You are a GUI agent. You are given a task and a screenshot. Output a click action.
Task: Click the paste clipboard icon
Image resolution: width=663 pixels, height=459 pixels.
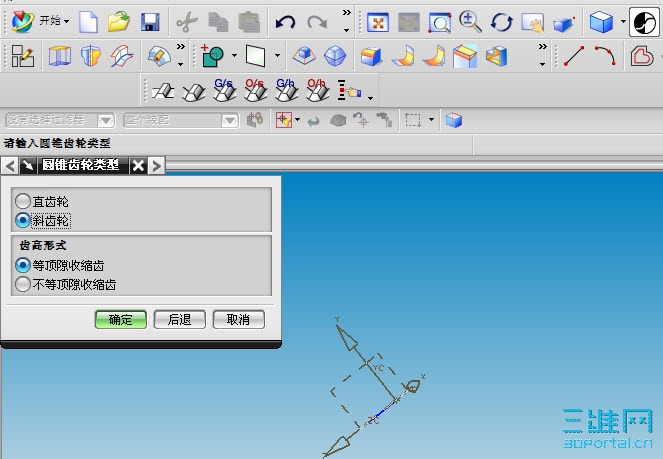pyautogui.click(x=249, y=22)
